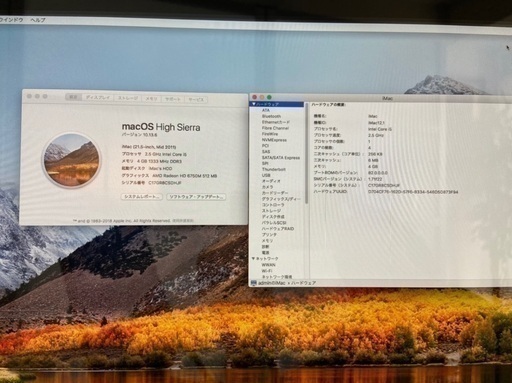
Task: Switch to the サポート tab
Action: (x=173, y=99)
